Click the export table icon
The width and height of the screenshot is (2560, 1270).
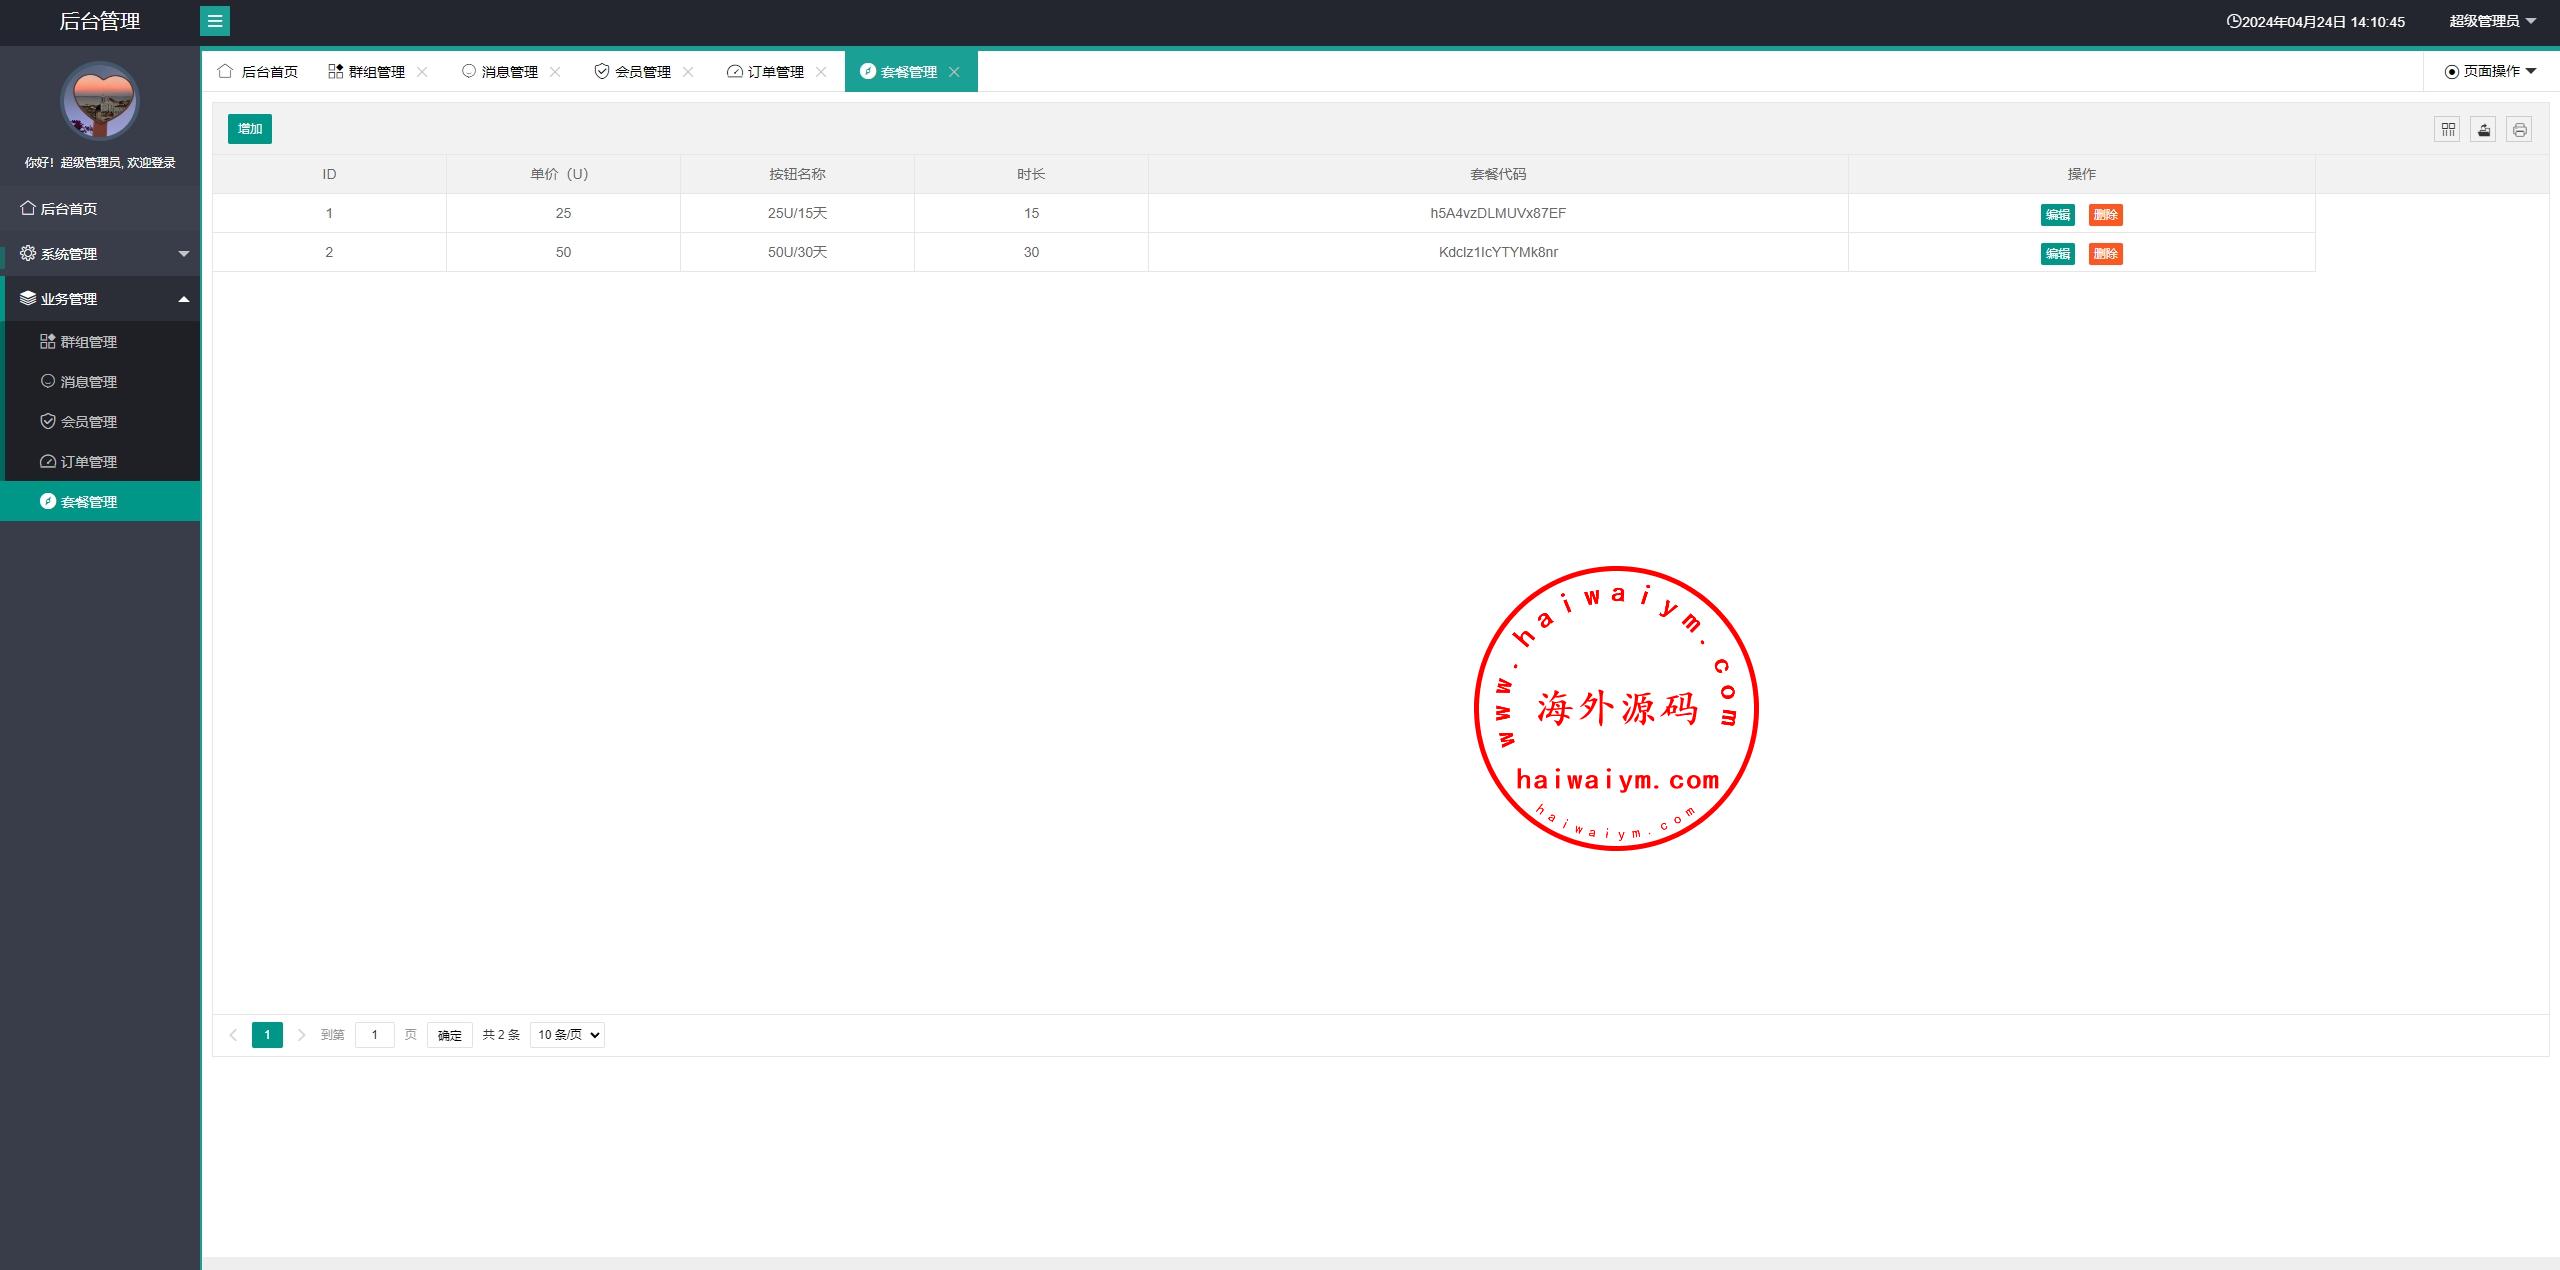[2483, 129]
